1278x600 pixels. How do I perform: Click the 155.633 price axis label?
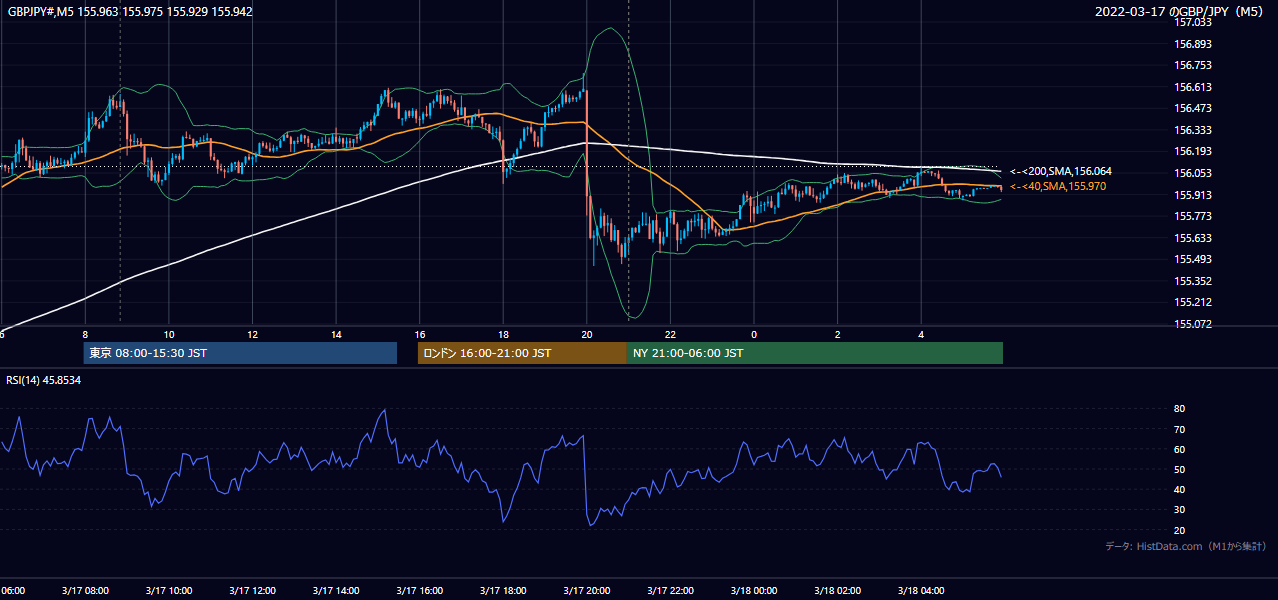(1193, 238)
